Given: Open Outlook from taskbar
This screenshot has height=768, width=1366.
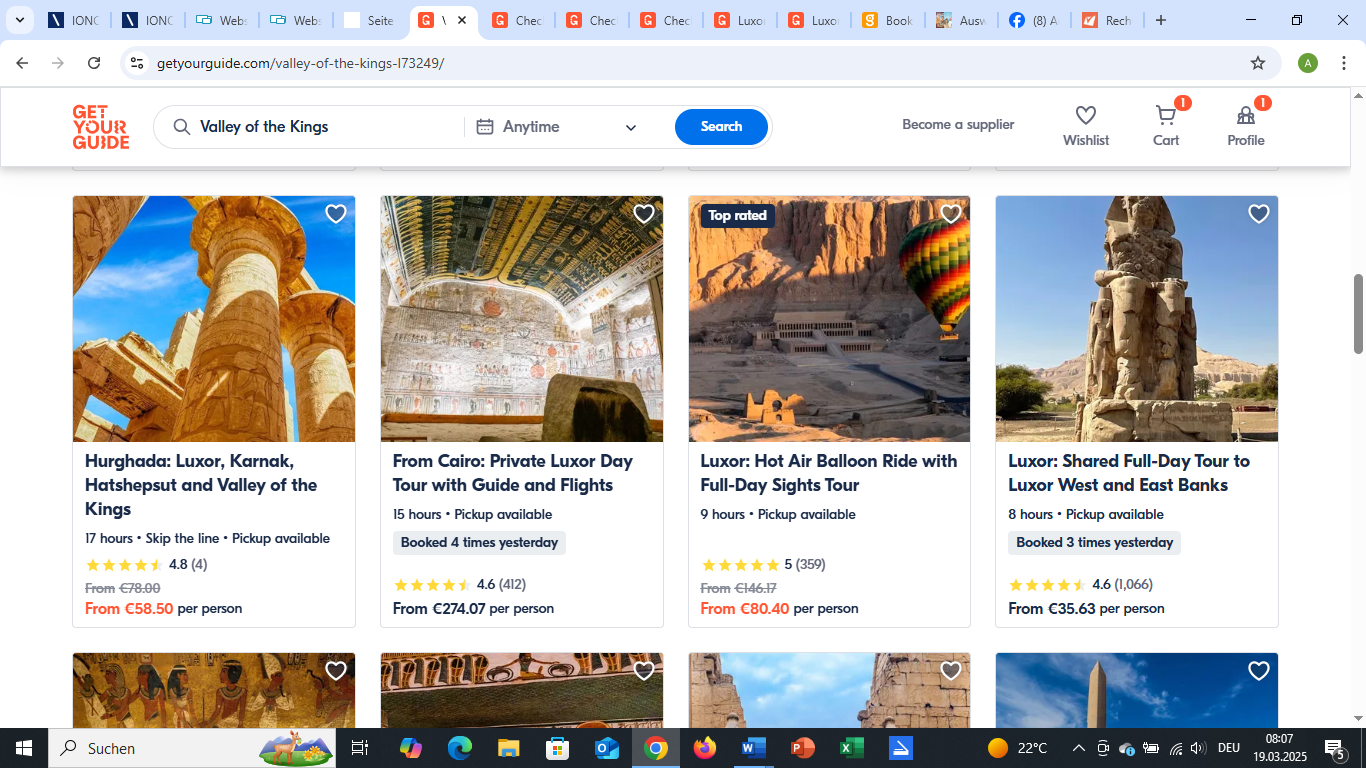Looking at the screenshot, I should pos(606,748).
